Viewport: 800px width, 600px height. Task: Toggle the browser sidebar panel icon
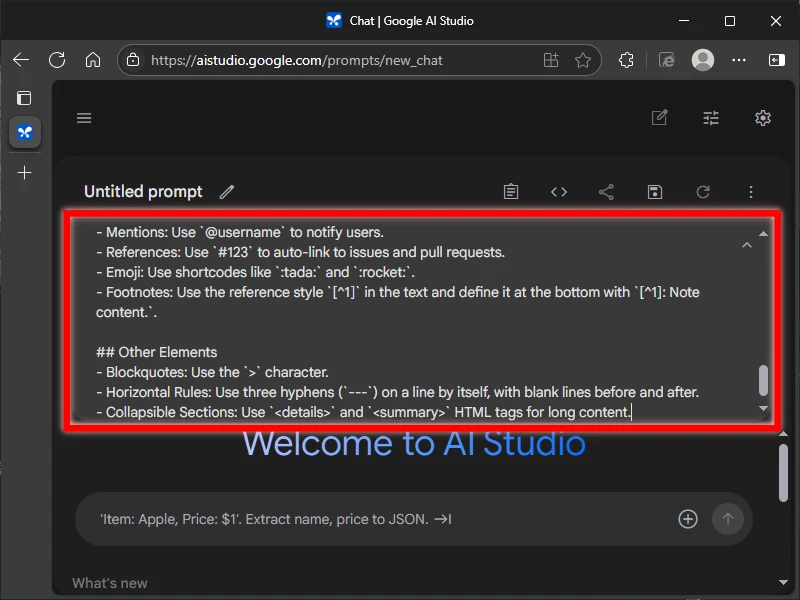click(776, 60)
